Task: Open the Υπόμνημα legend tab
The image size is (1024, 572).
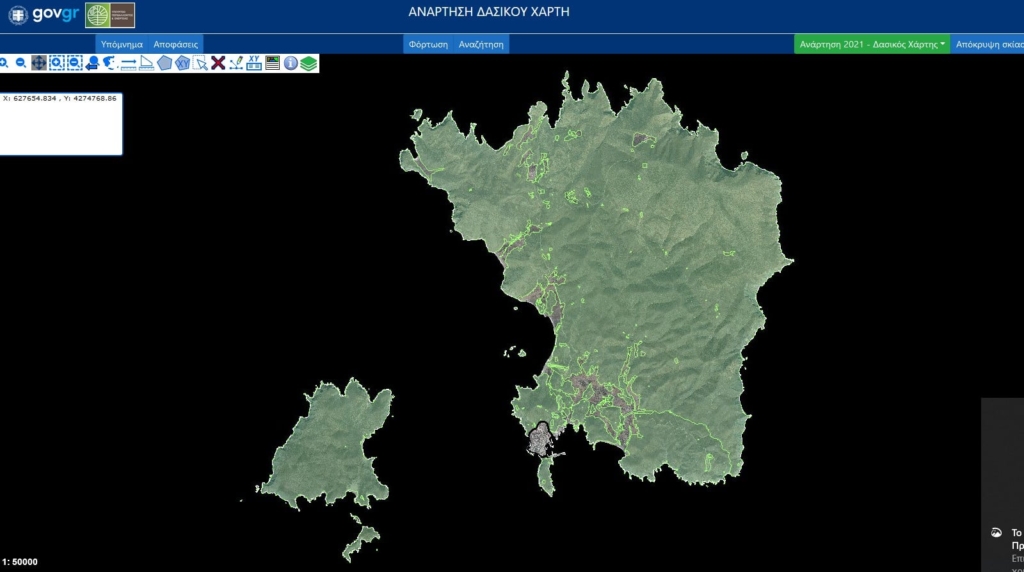Action: [122, 44]
